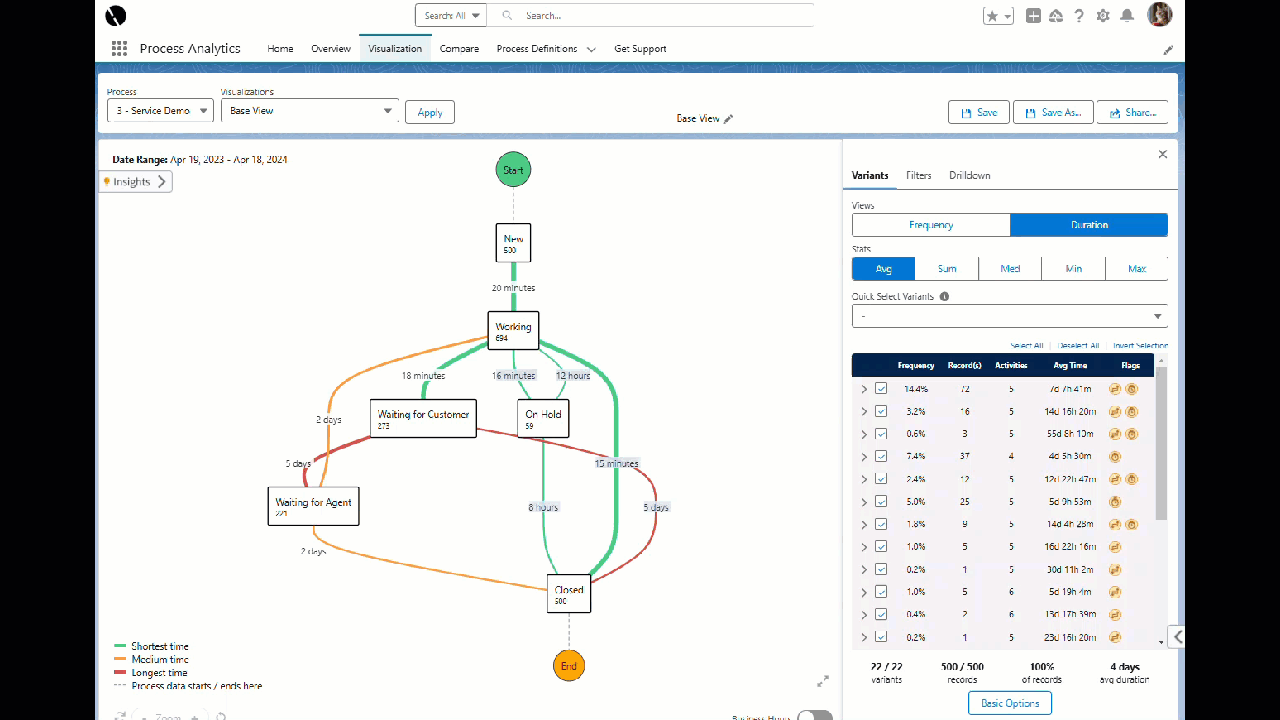
Task: Uncheck the 5.0% variant checkbox
Action: pyautogui.click(x=881, y=501)
